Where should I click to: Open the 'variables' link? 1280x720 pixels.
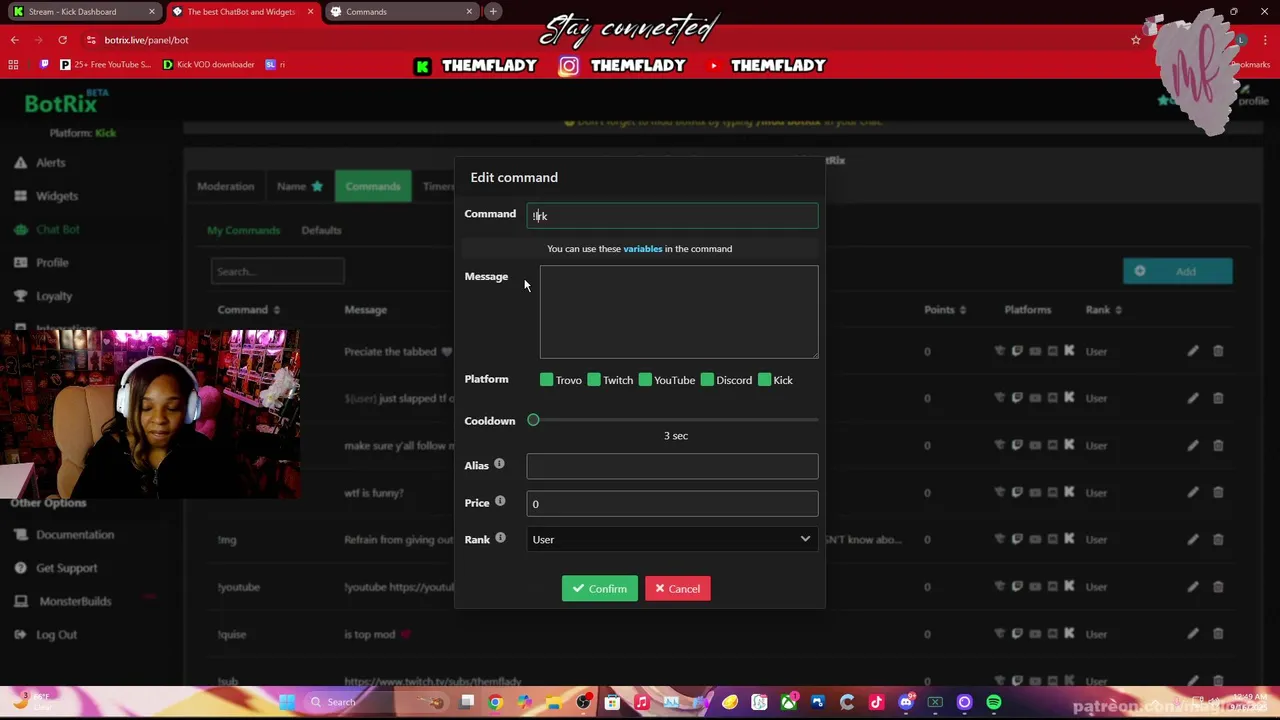click(643, 249)
